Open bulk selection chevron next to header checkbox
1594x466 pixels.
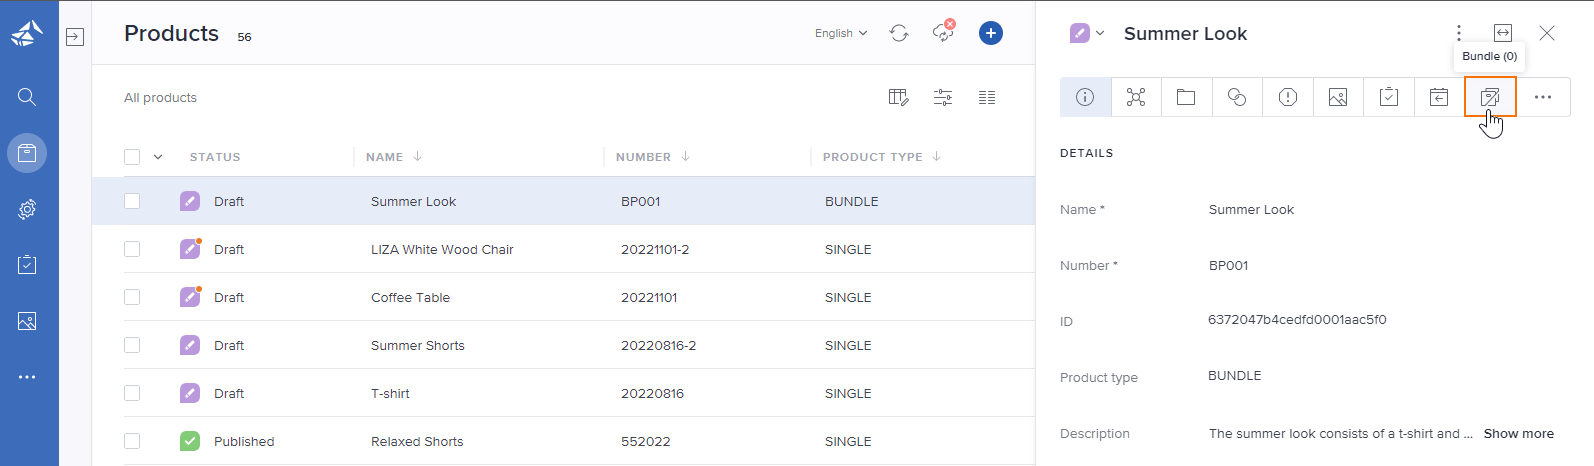click(x=158, y=157)
